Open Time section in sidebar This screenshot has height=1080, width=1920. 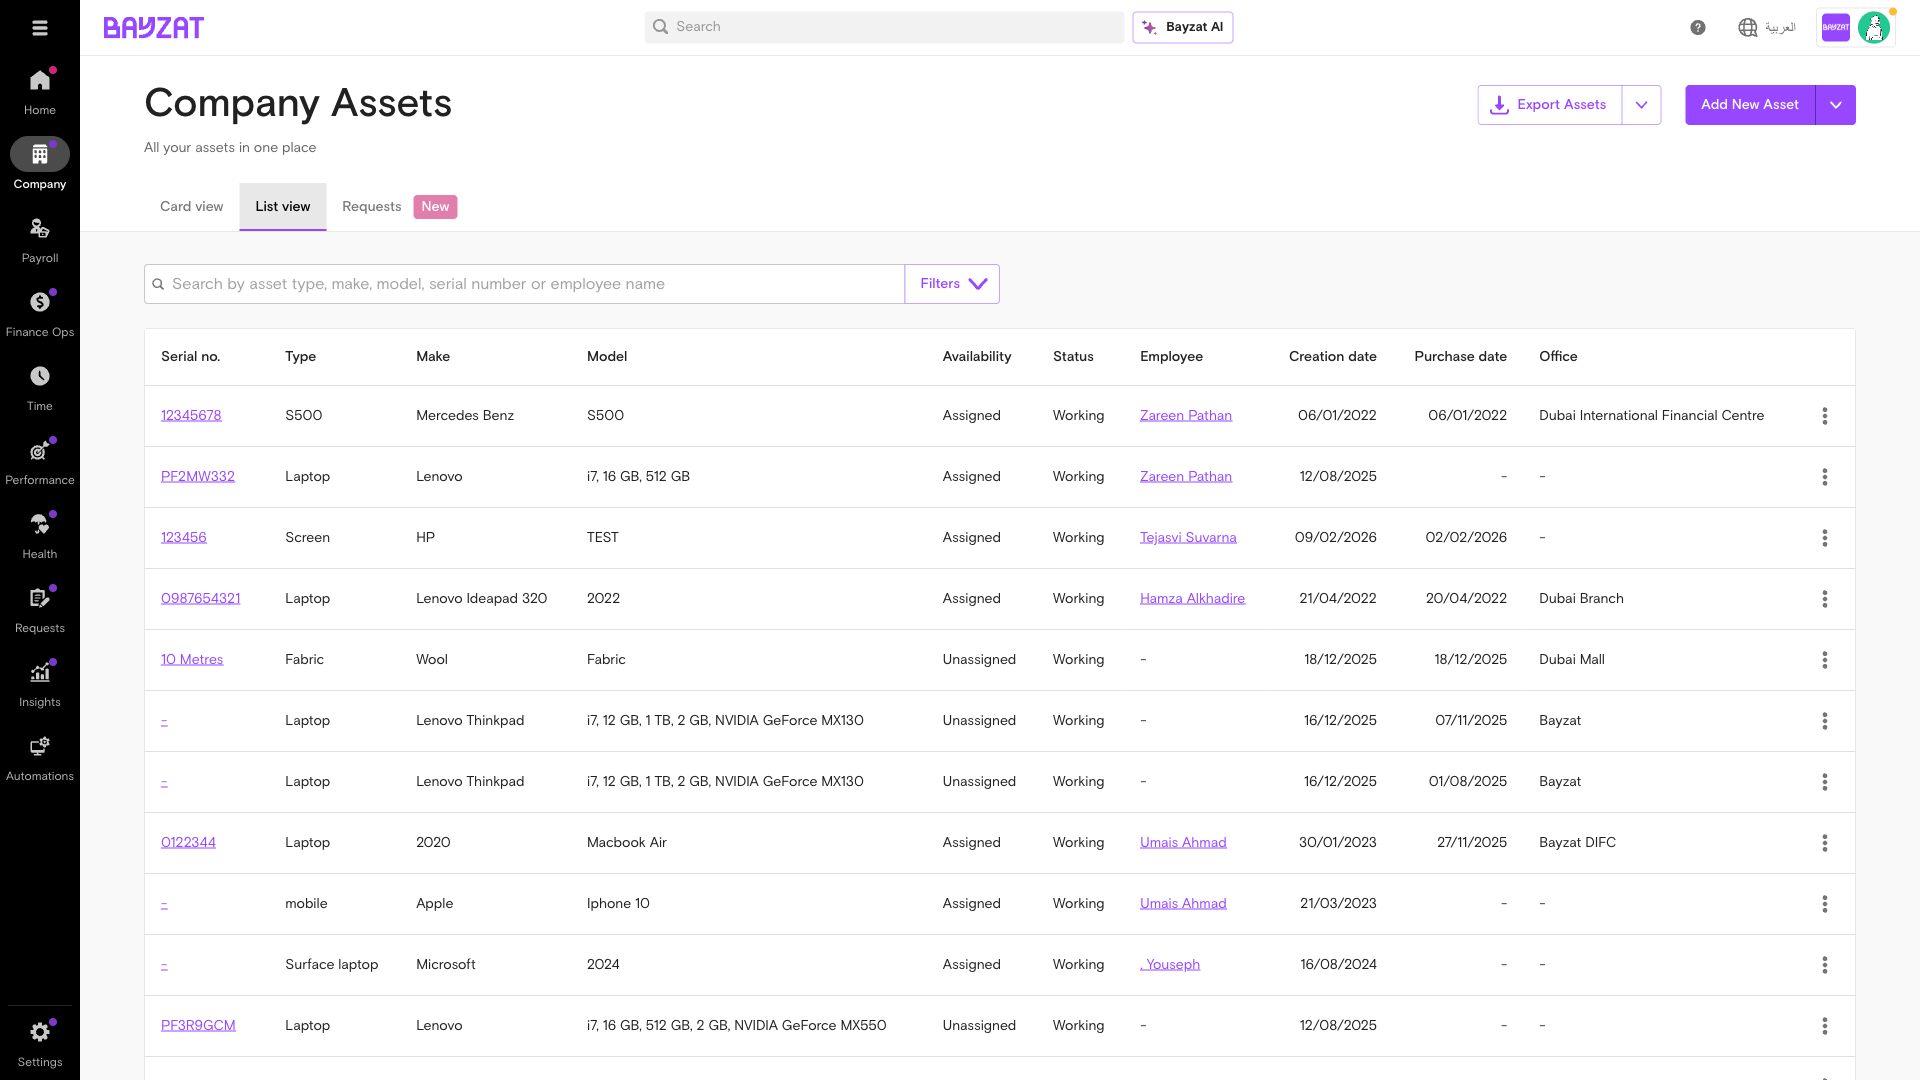coord(40,388)
